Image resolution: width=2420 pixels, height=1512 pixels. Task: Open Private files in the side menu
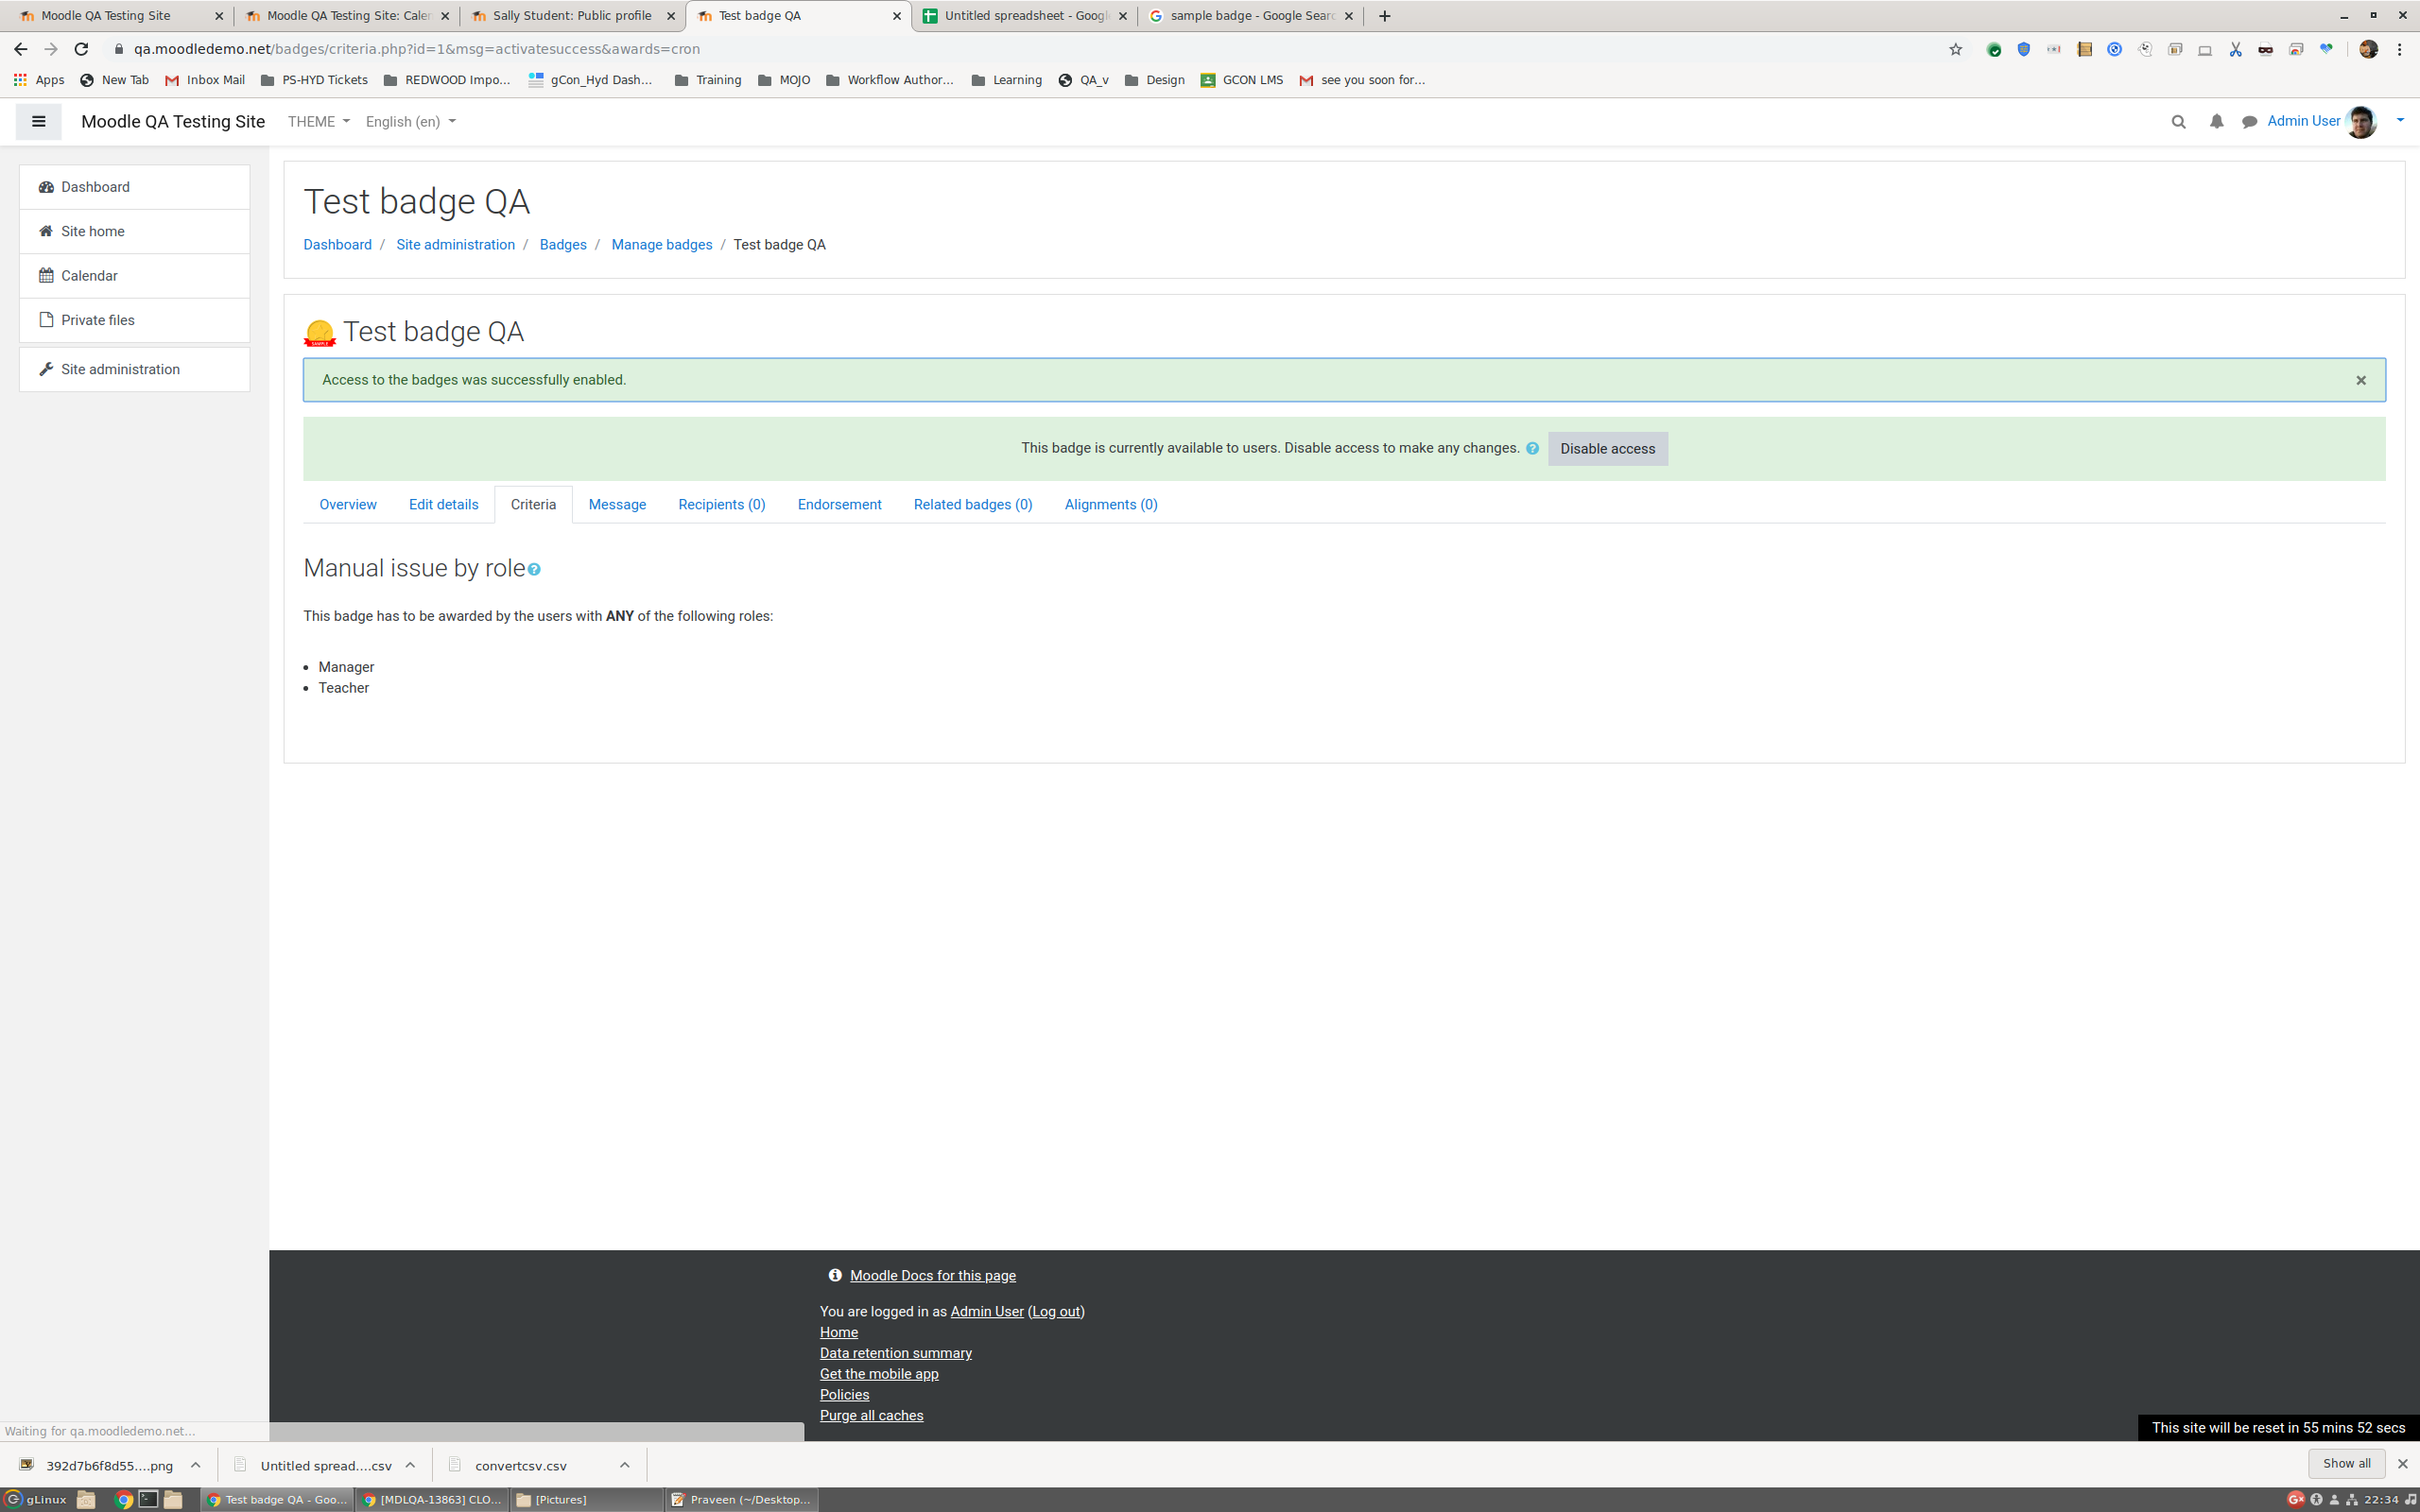pyautogui.click(x=134, y=320)
